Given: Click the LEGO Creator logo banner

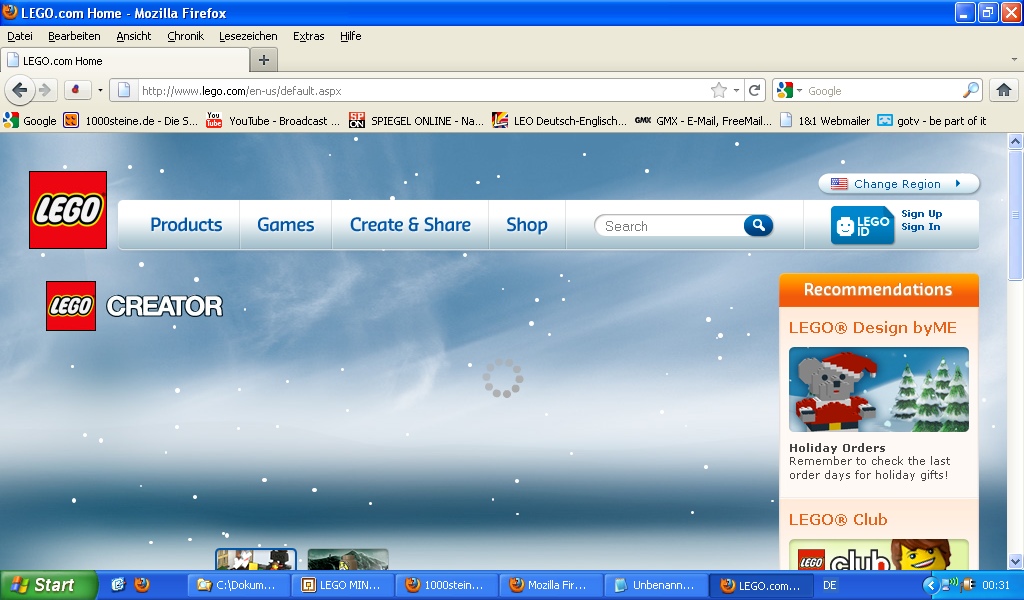Looking at the screenshot, I should click(135, 306).
